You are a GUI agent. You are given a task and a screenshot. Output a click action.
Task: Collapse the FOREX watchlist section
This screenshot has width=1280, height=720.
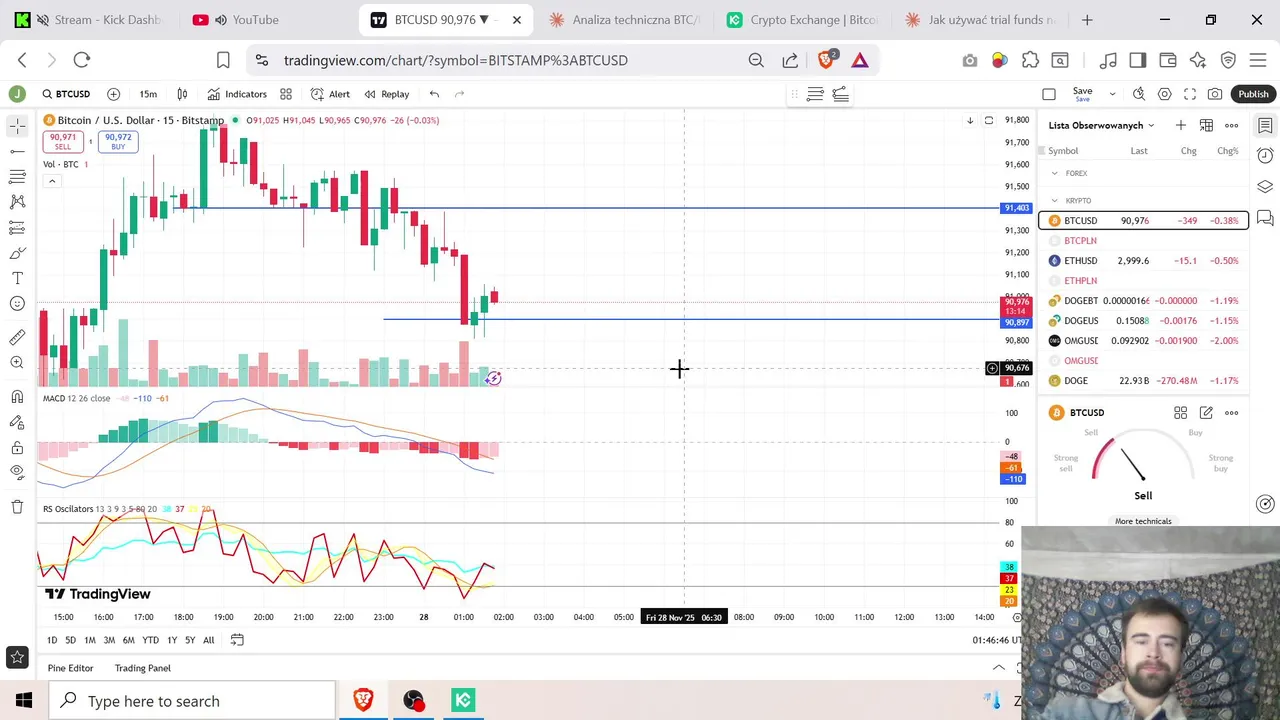pos(1054,173)
